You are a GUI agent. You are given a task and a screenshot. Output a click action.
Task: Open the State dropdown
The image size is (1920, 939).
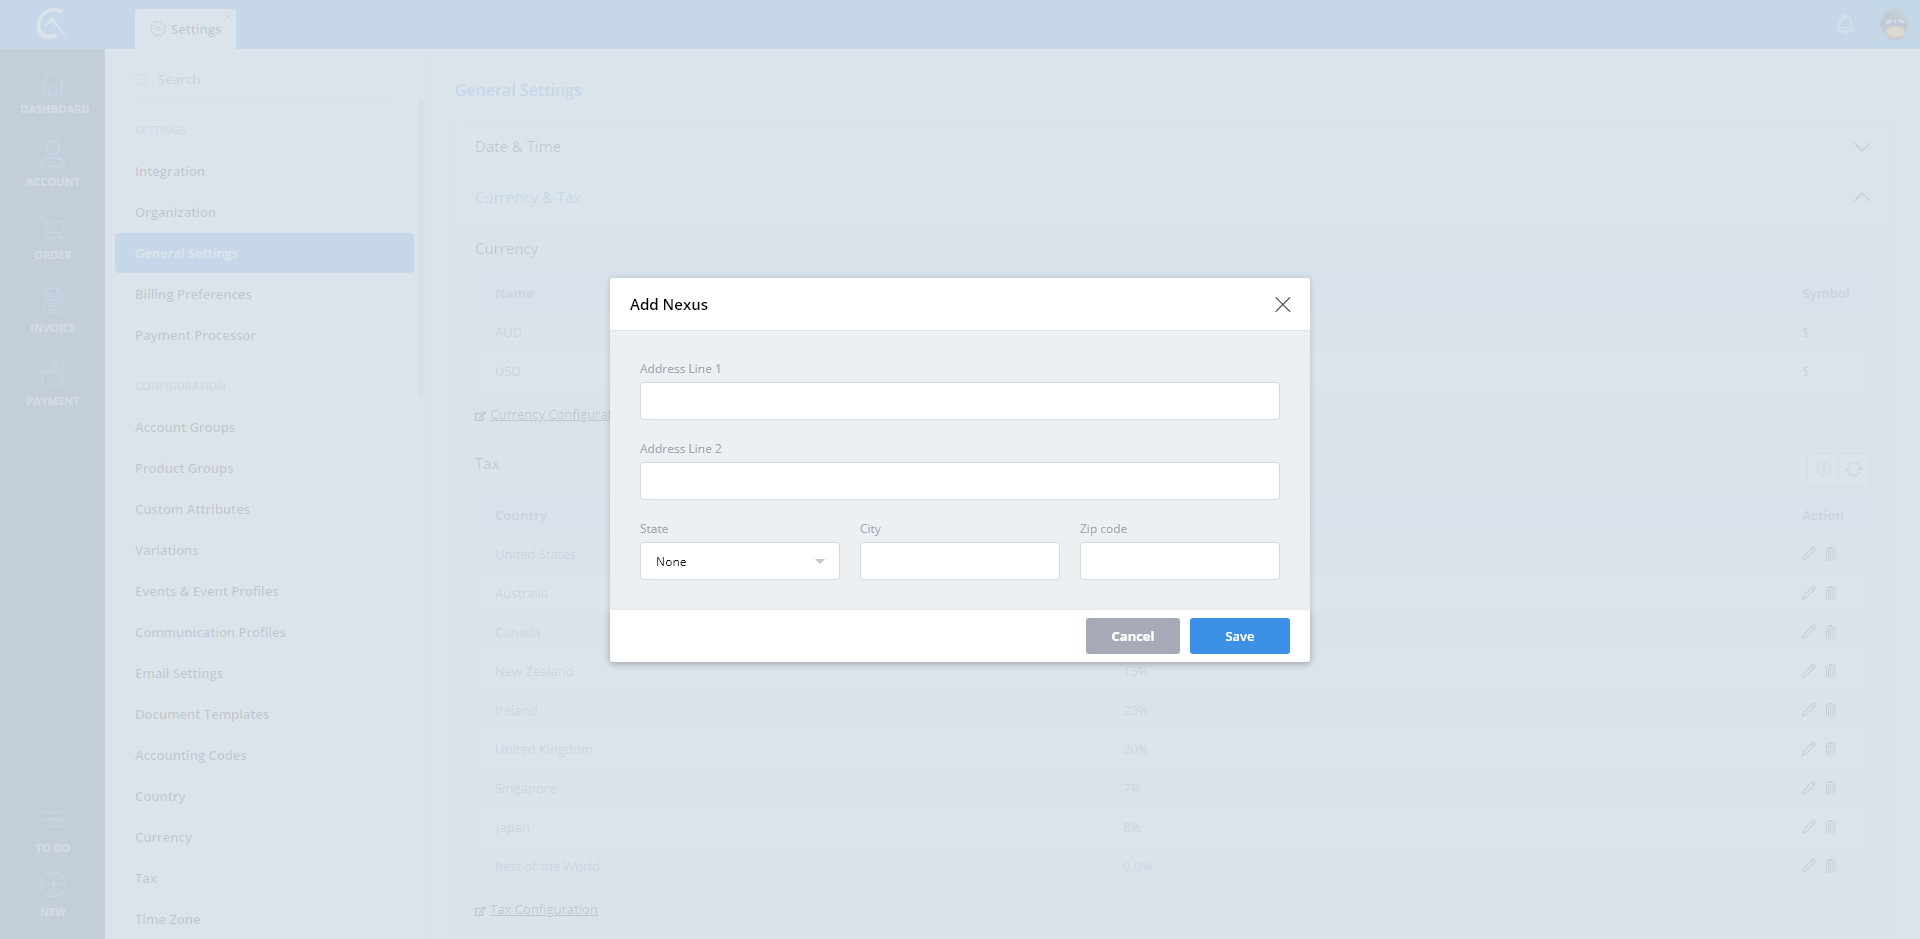click(x=739, y=561)
